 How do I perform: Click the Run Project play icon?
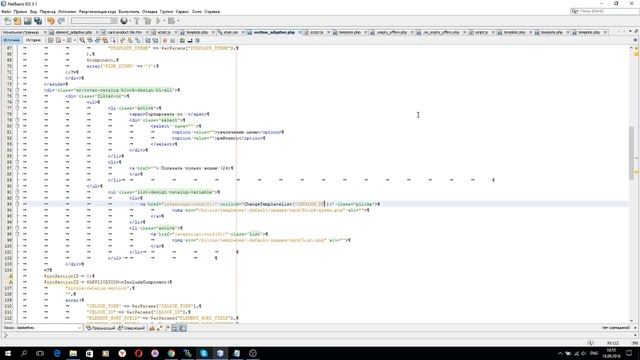point(158,21)
